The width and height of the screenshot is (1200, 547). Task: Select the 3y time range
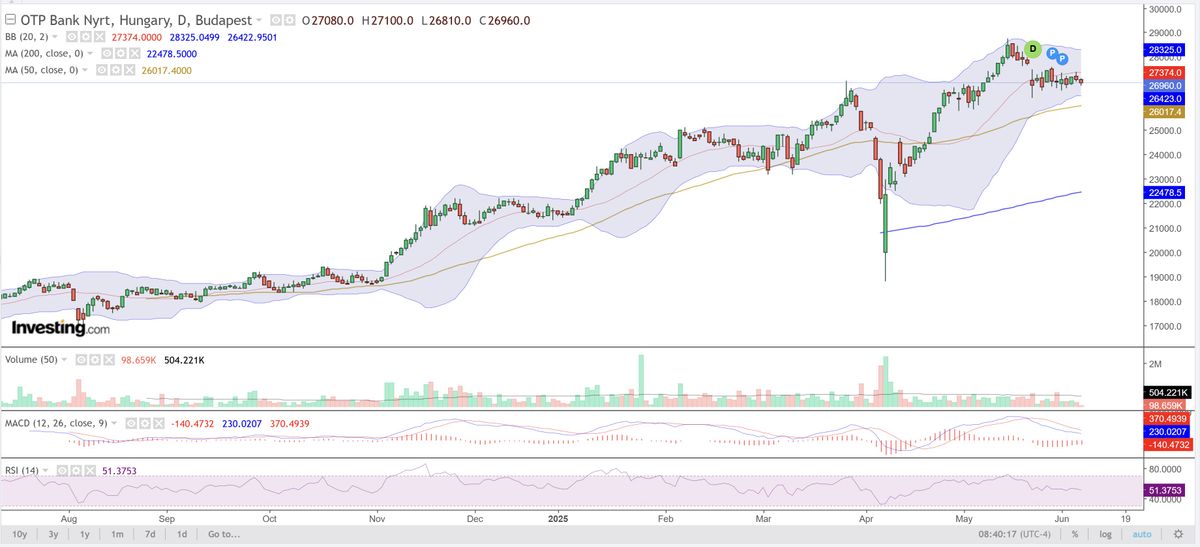tap(51, 535)
